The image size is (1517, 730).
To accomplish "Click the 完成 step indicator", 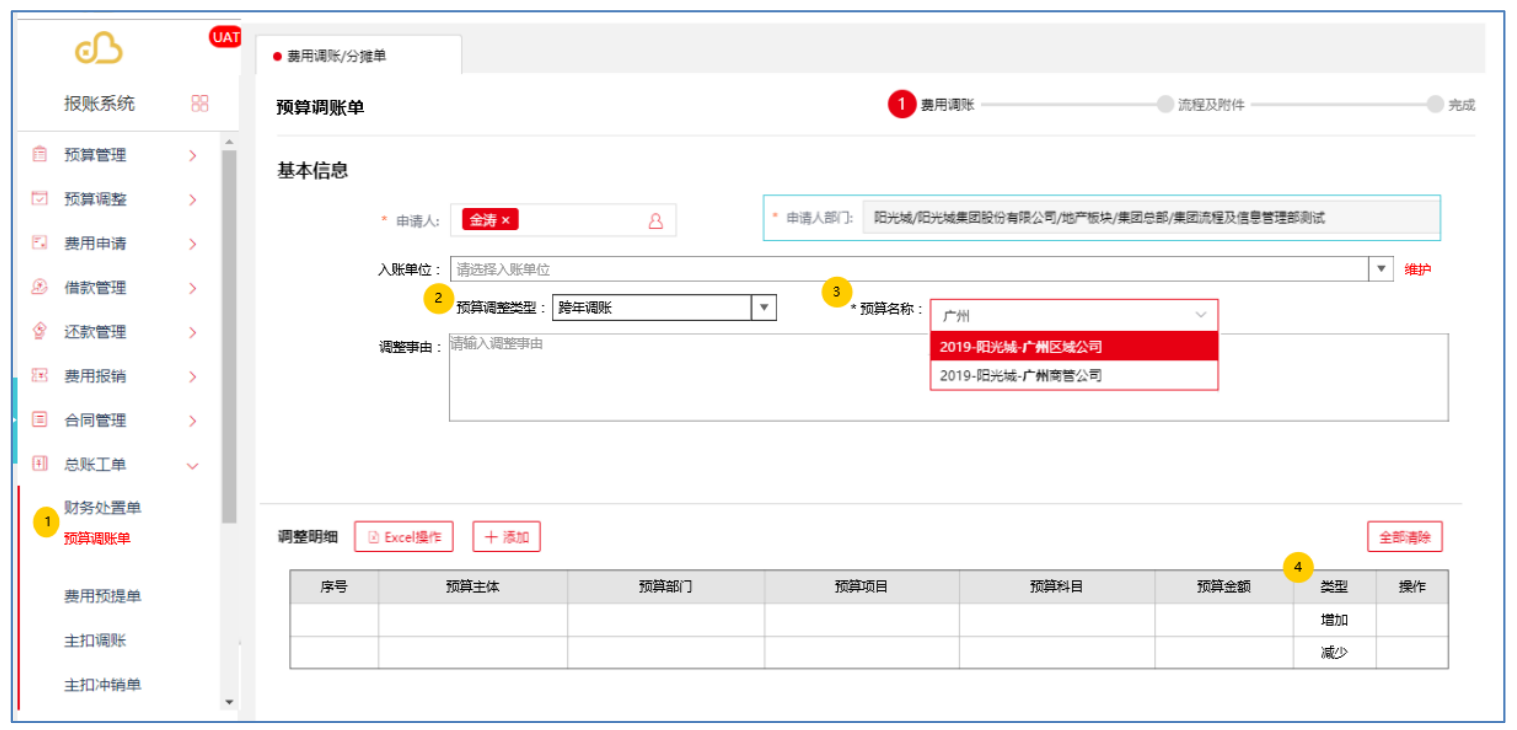I will point(1436,104).
